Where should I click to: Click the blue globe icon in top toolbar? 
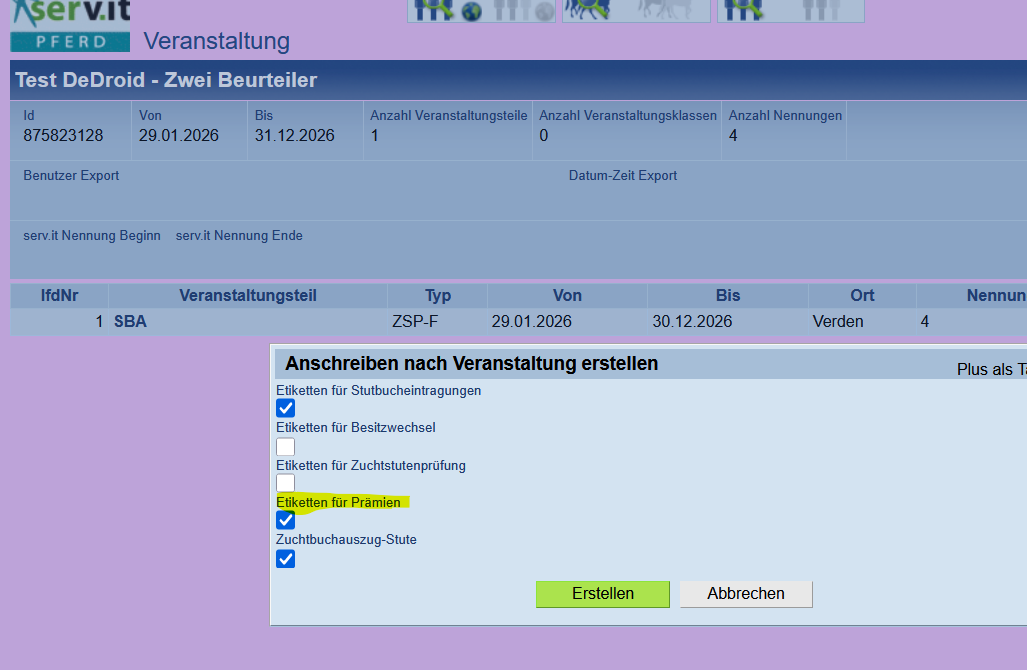coord(471,11)
